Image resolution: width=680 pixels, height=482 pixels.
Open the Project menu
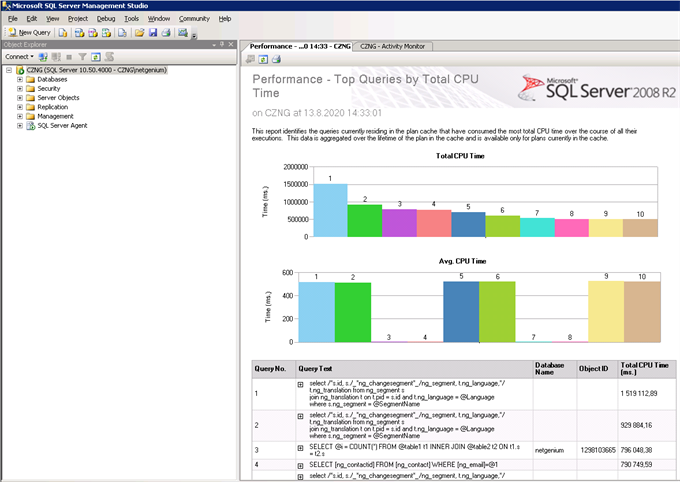[x=78, y=19]
